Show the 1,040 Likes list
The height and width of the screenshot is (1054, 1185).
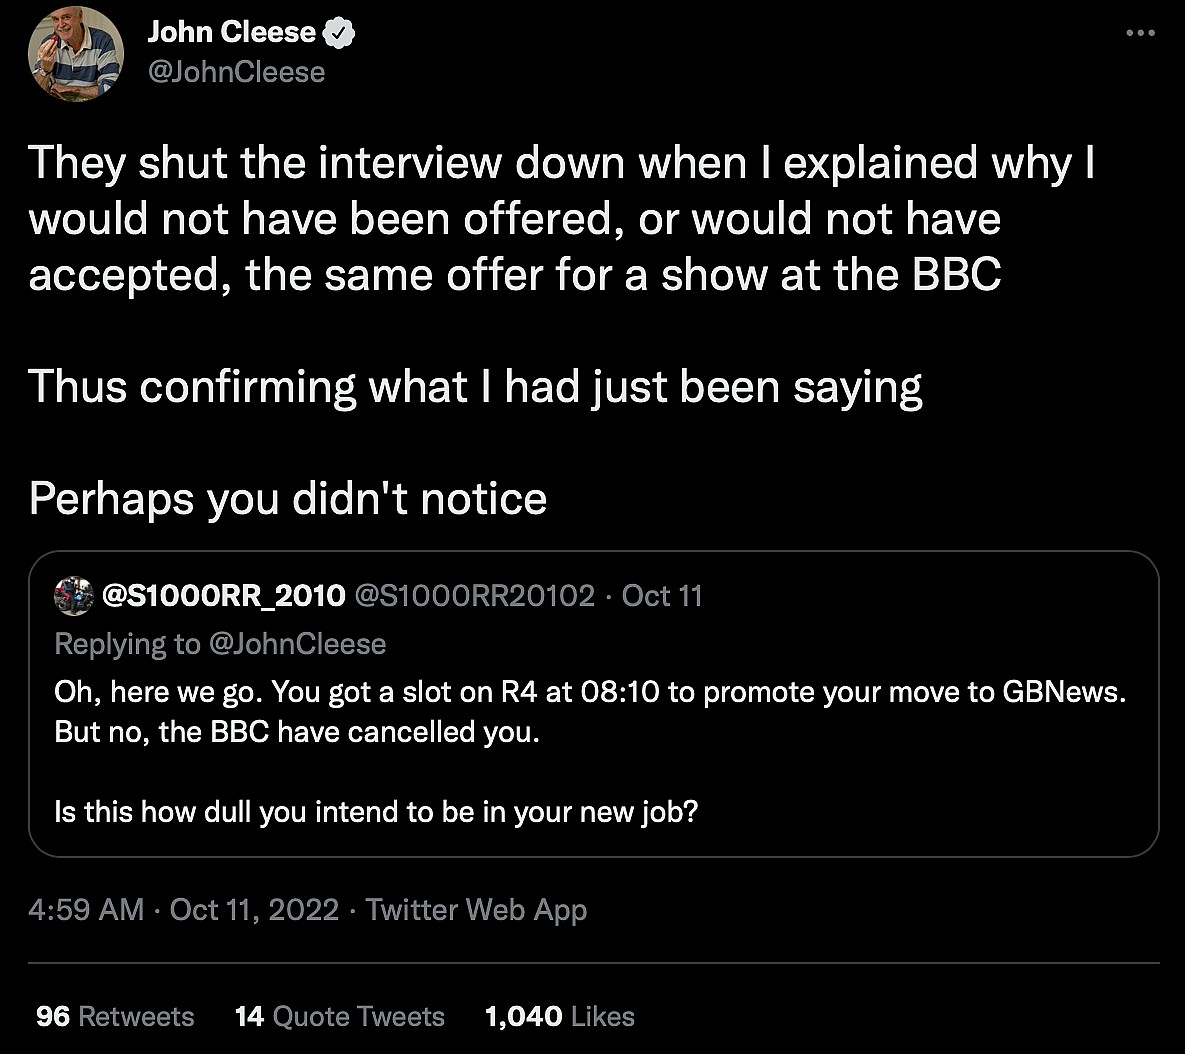[559, 1017]
